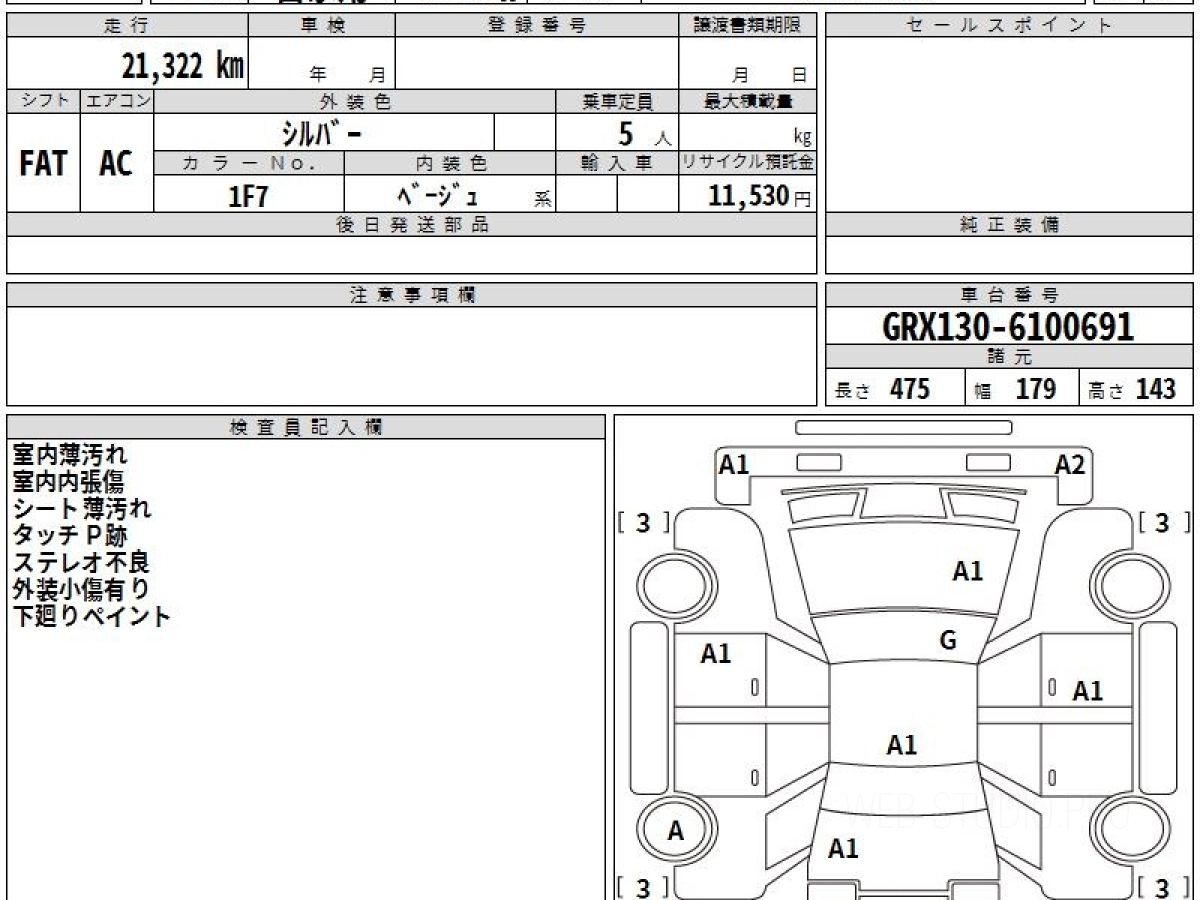Click the 輸入車 header

pos(617,163)
